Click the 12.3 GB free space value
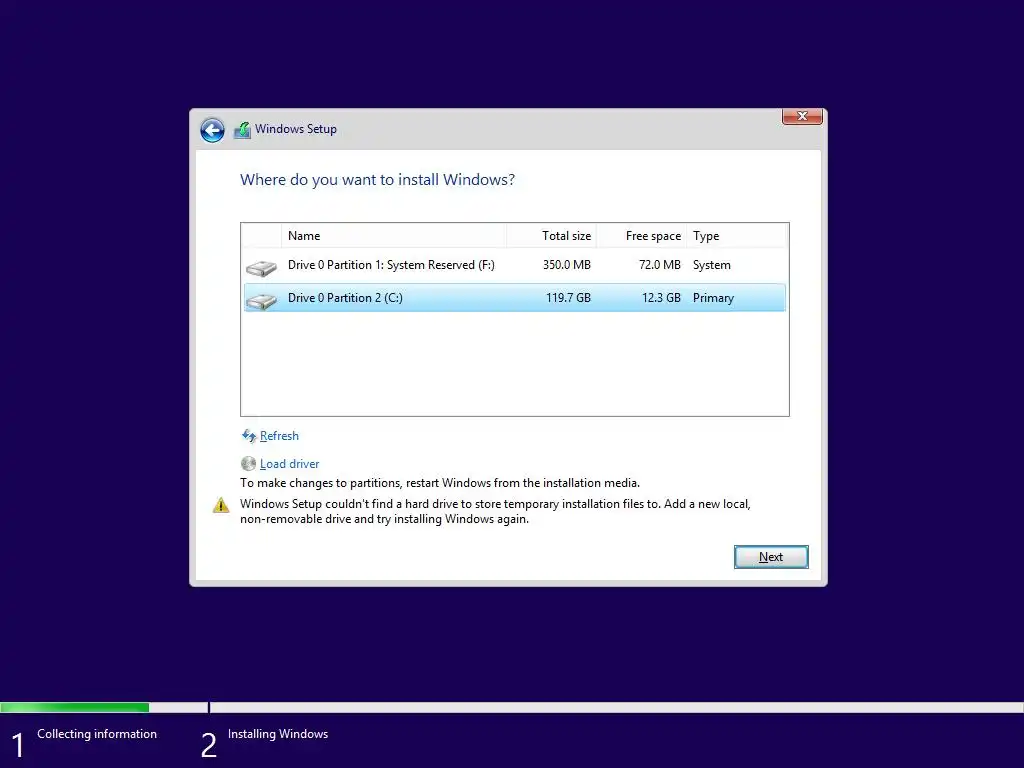 (661, 298)
